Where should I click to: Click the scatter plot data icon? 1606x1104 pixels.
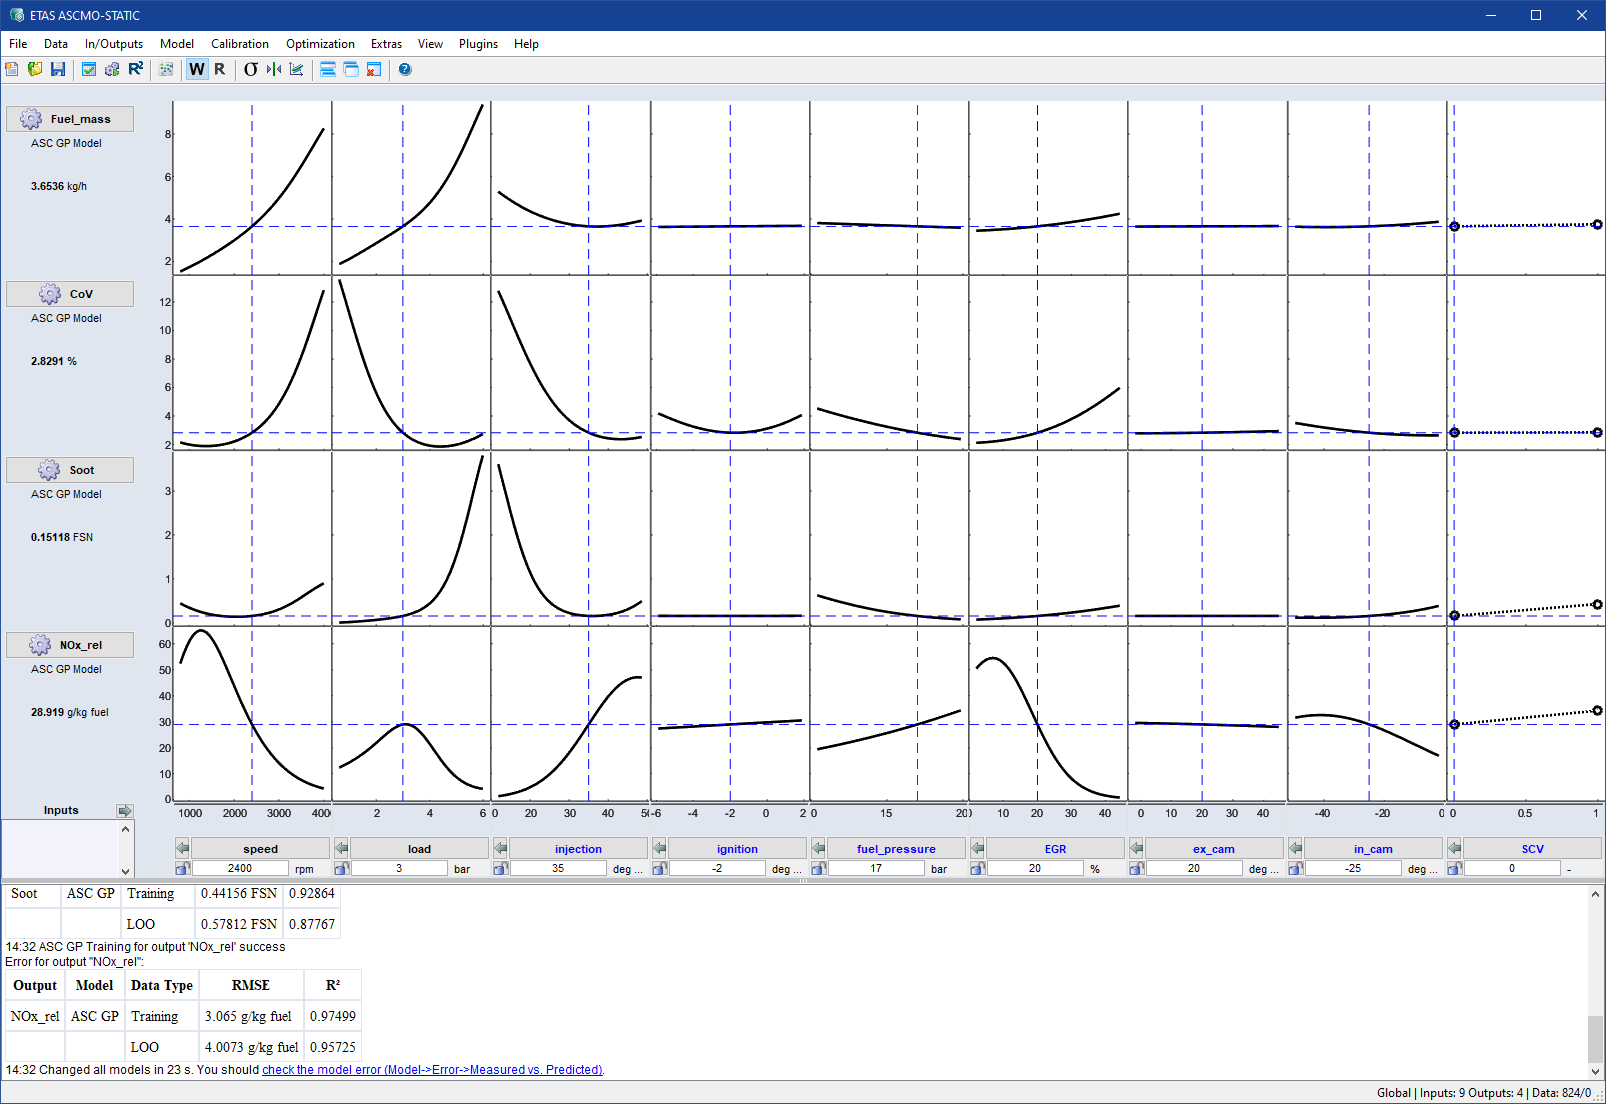click(166, 69)
